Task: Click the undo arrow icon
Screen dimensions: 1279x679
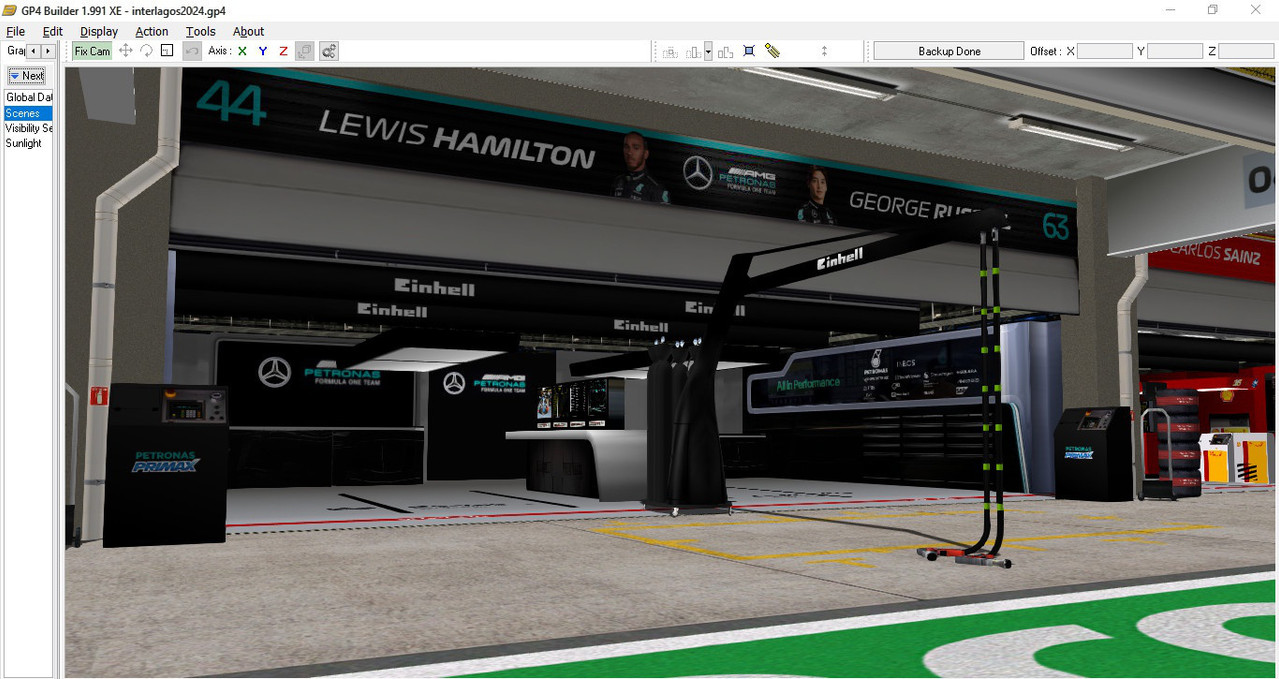Action: coord(192,51)
